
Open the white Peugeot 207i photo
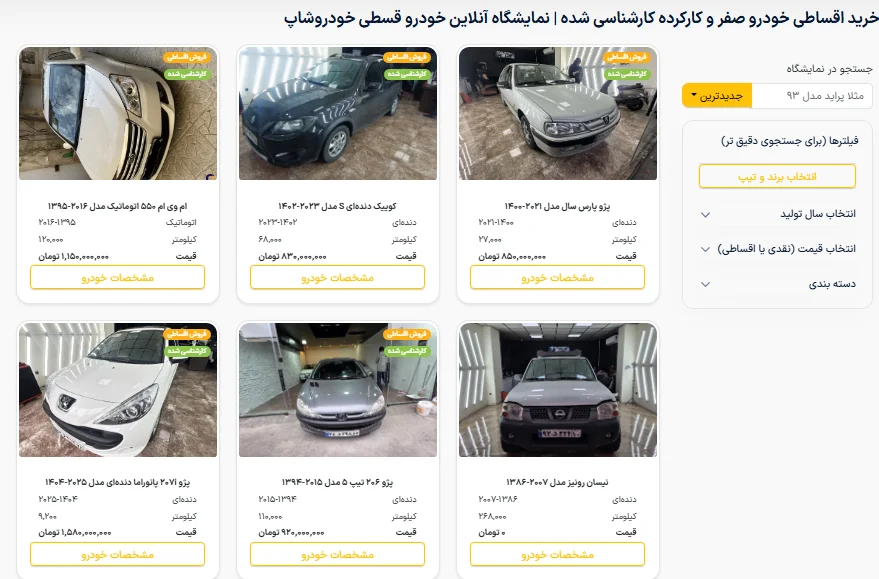click(x=118, y=390)
